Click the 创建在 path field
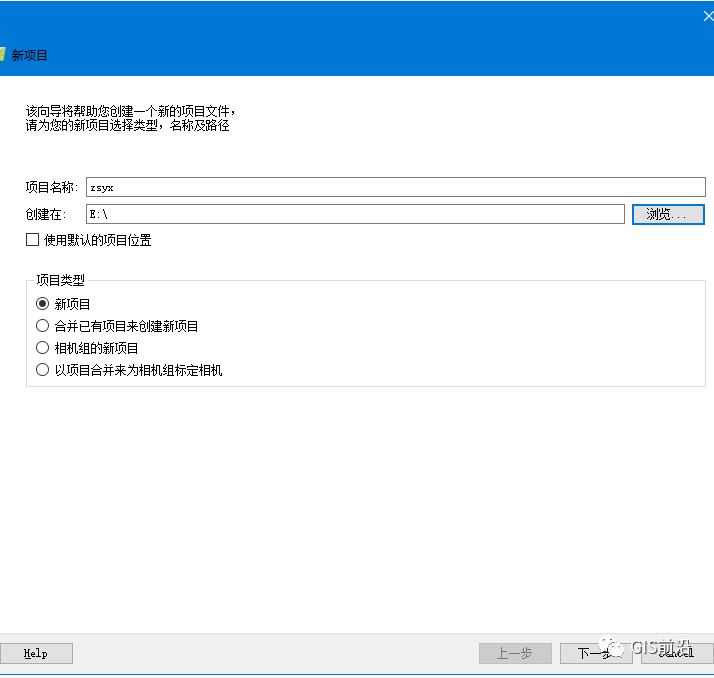Viewport: 714px width, 678px height. tap(355, 214)
